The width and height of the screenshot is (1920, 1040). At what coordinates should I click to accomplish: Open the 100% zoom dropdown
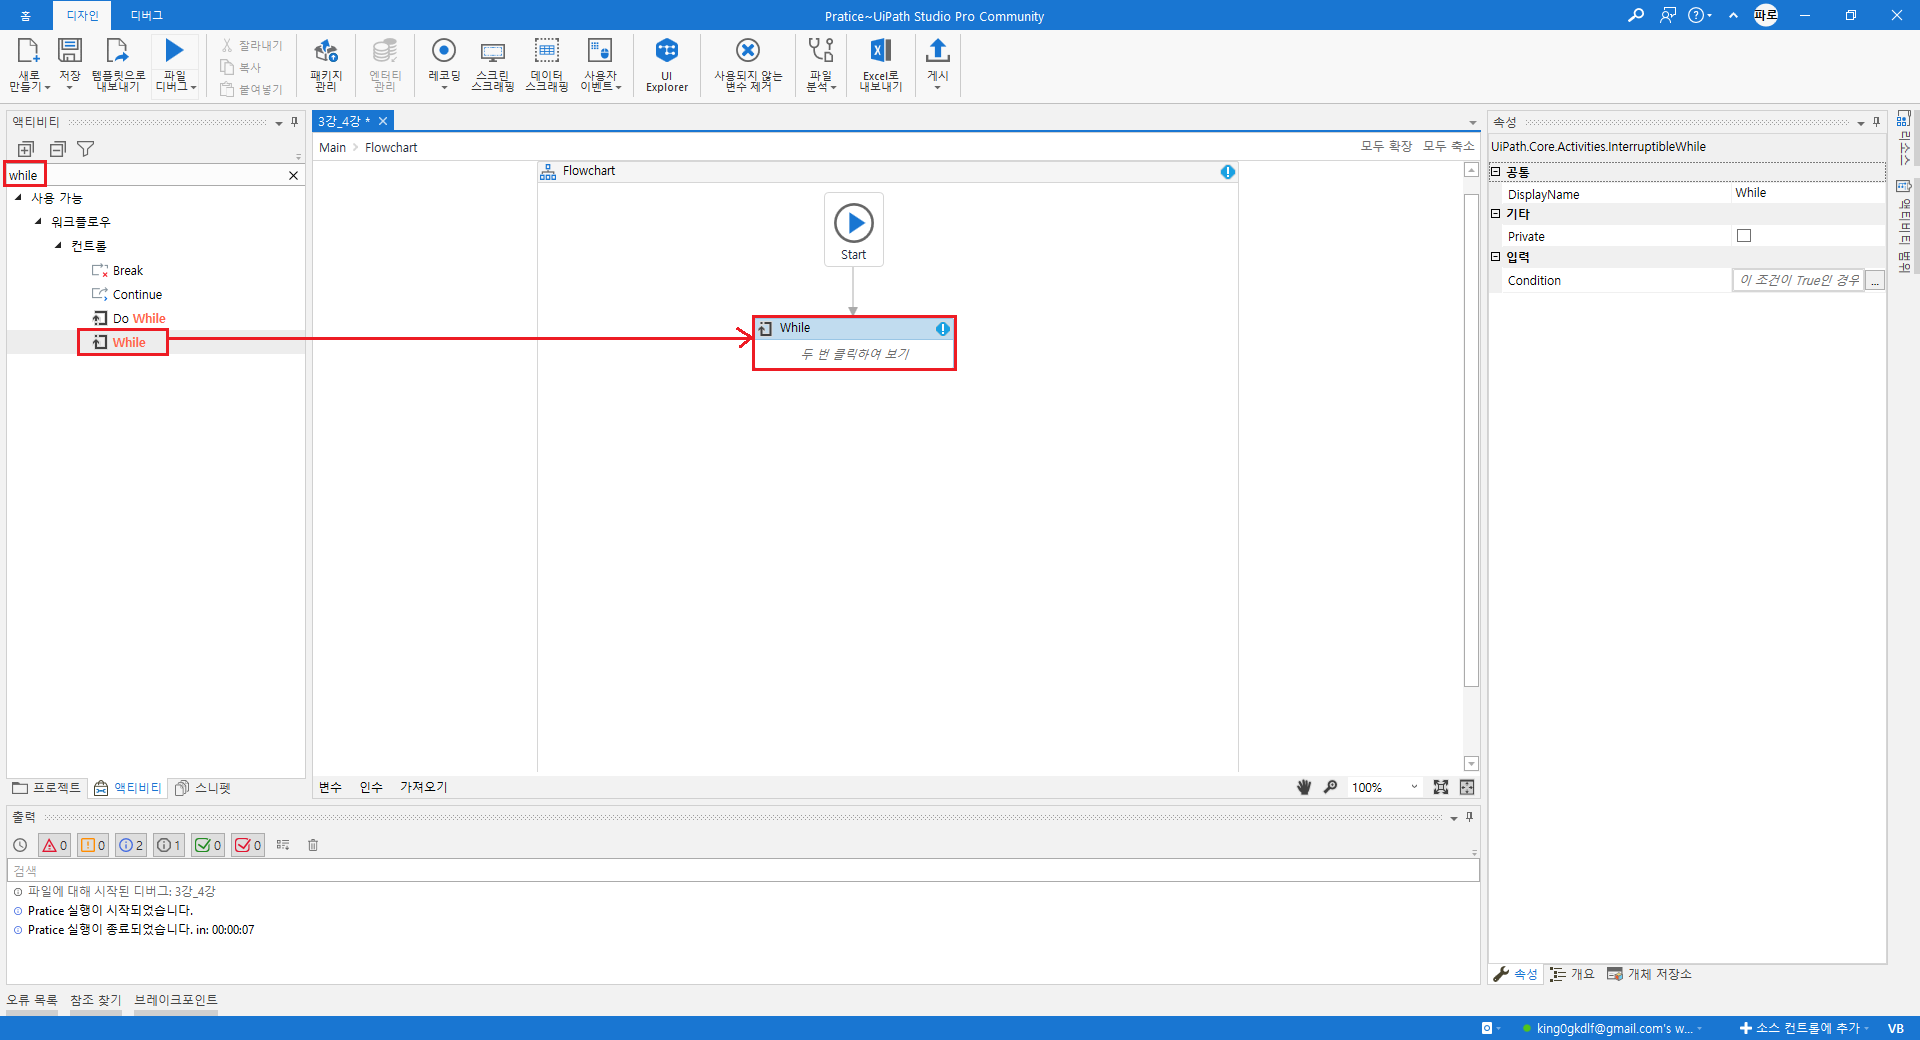(1414, 787)
